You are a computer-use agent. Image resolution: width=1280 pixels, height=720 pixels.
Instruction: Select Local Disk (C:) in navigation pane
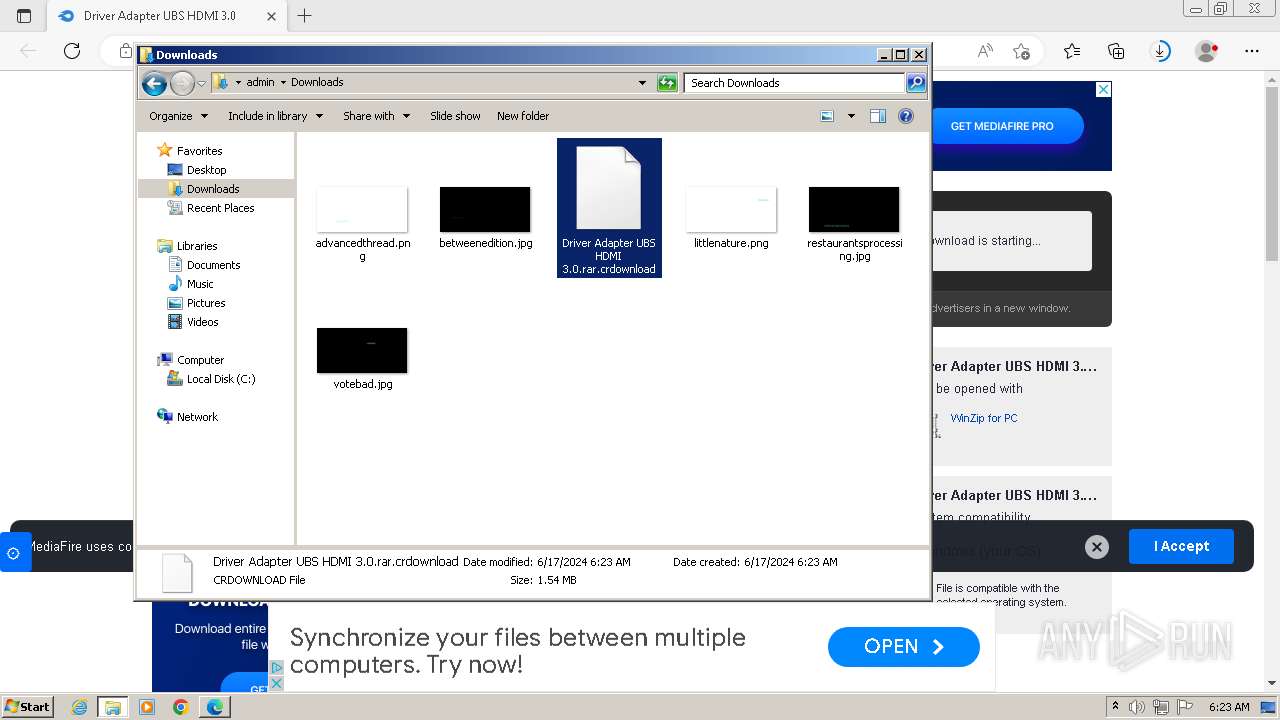(x=221, y=379)
